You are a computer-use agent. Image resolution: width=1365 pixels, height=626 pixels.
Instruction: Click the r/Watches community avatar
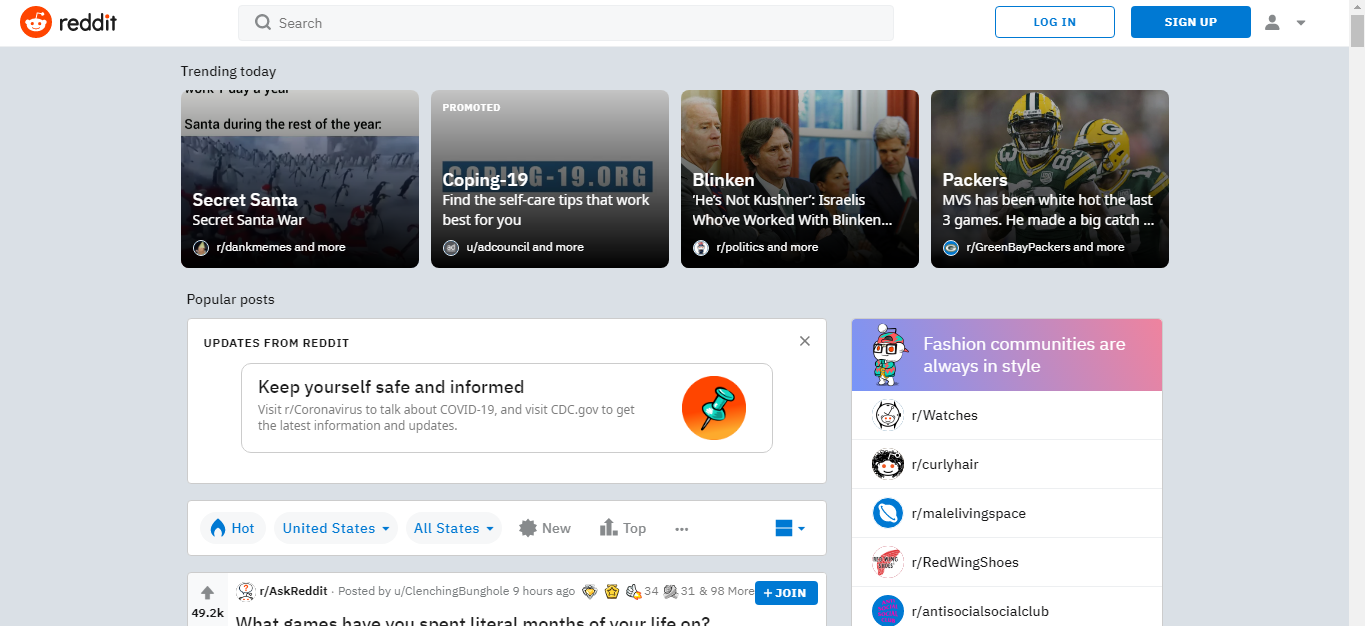pos(888,415)
